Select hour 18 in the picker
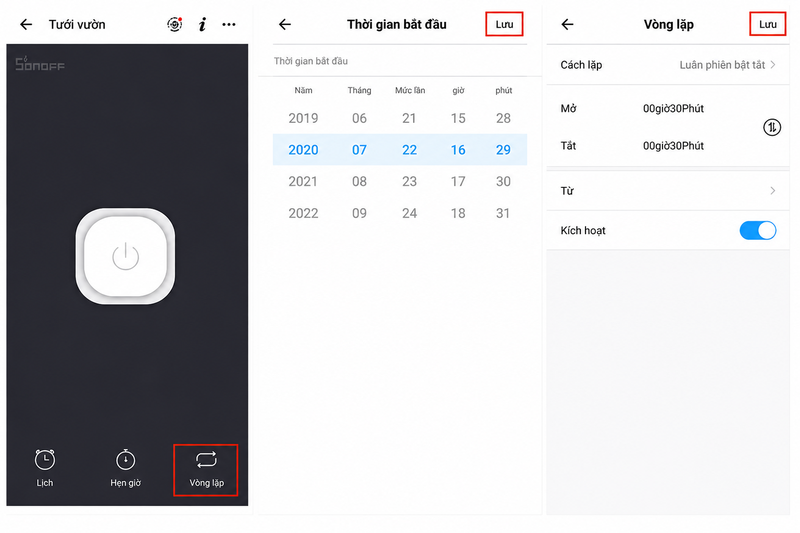The image size is (800, 533). (x=458, y=213)
